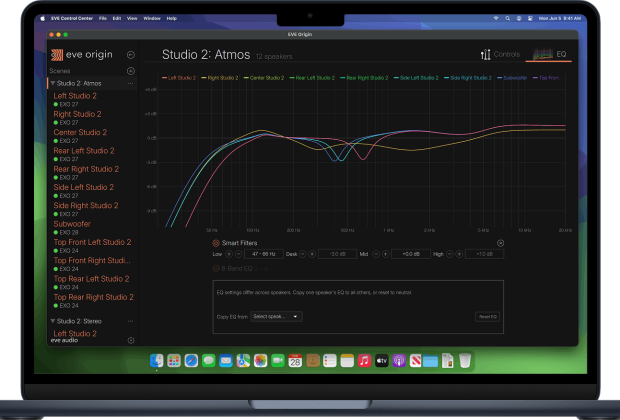Screen dimensions: 620x420
Task: Toggle Side Left Studio 2 curve in legend
Action: (x=416, y=78)
